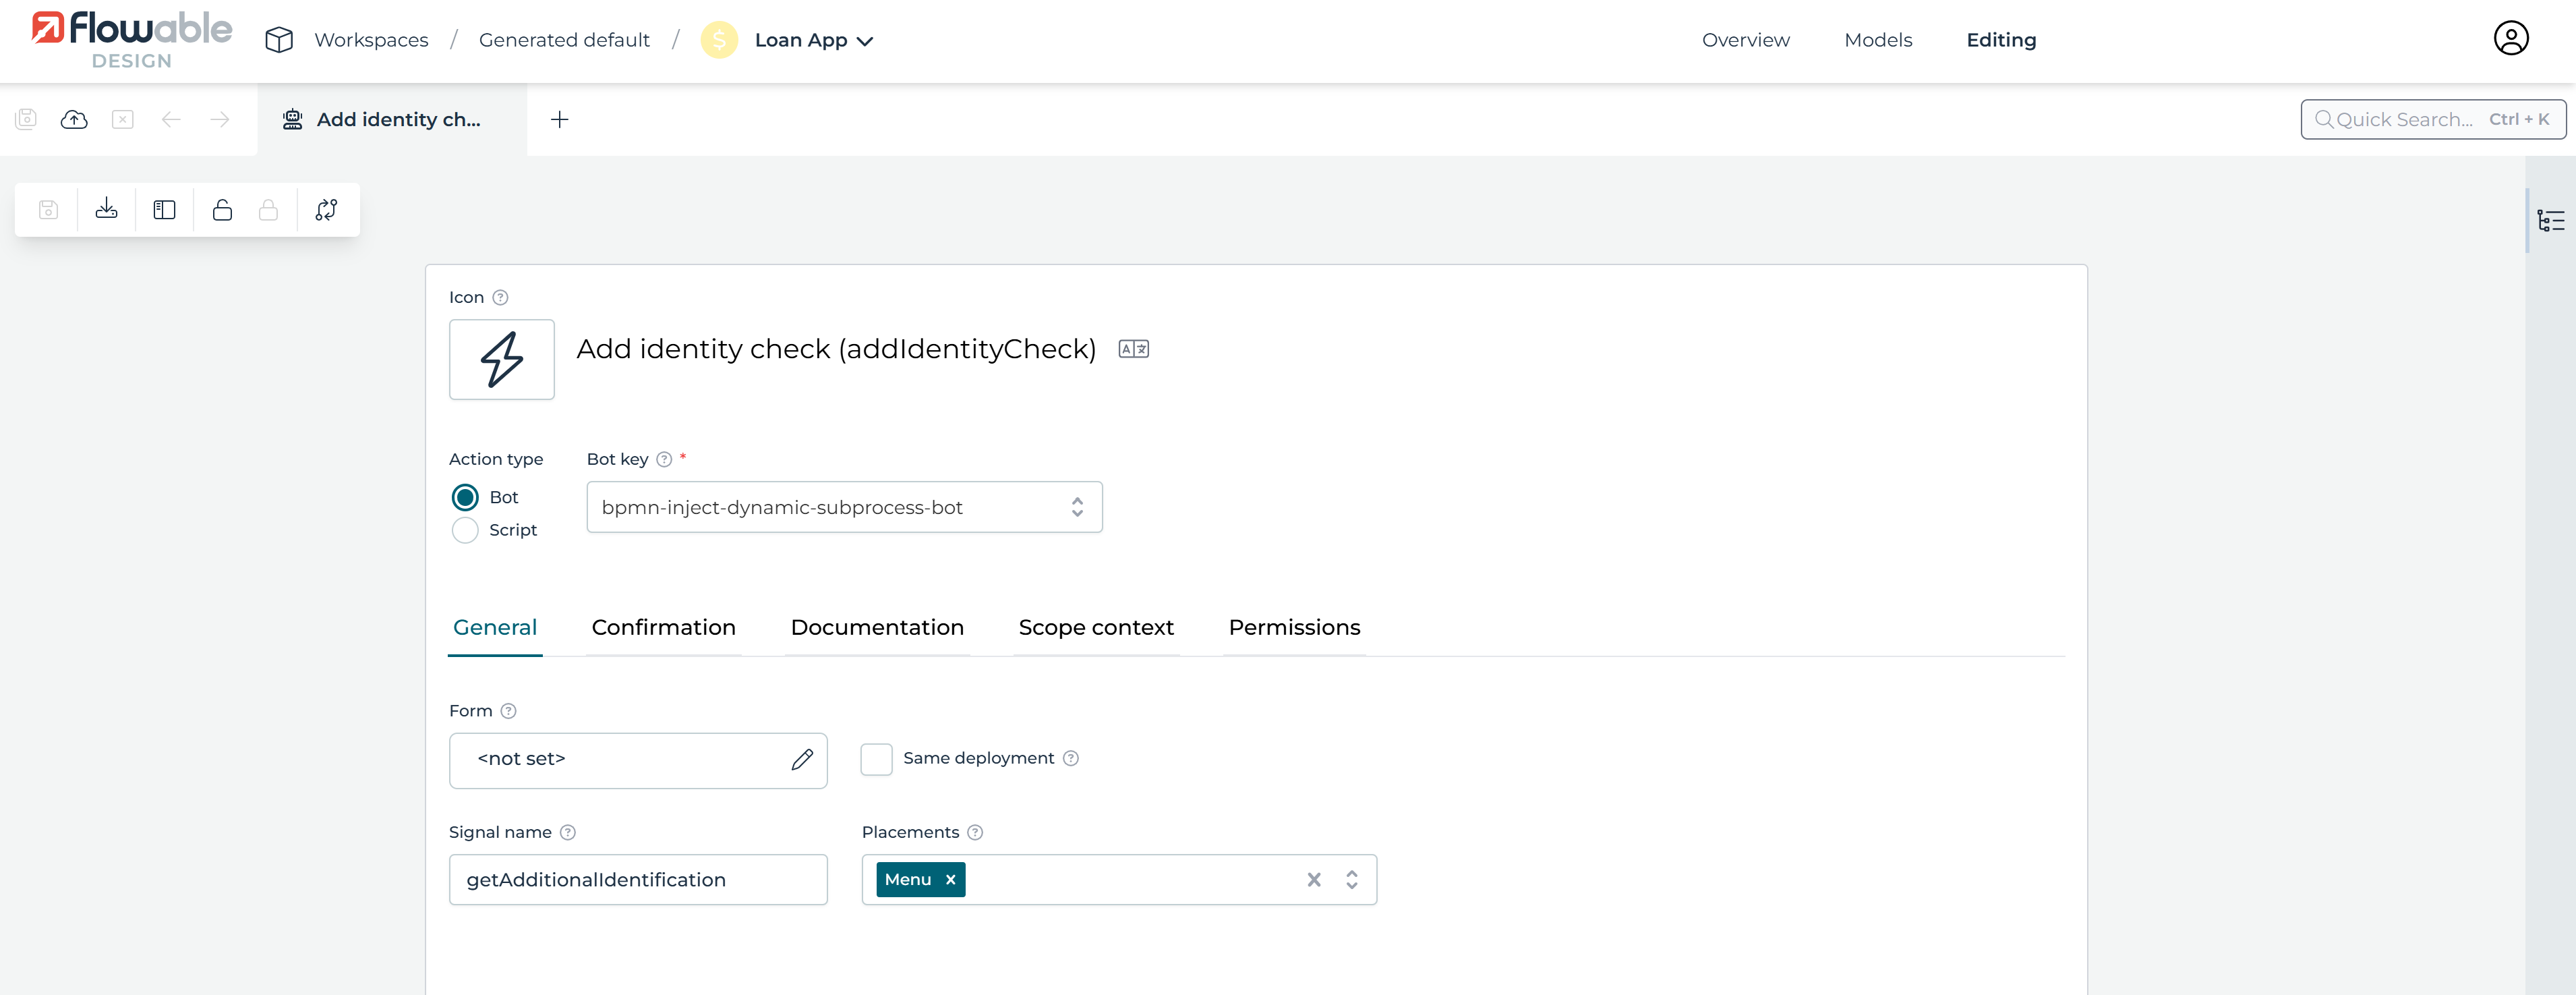The image size is (2576, 995).
Task: Open the Permissions tab
Action: pyautogui.click(x=1294, y=628)
